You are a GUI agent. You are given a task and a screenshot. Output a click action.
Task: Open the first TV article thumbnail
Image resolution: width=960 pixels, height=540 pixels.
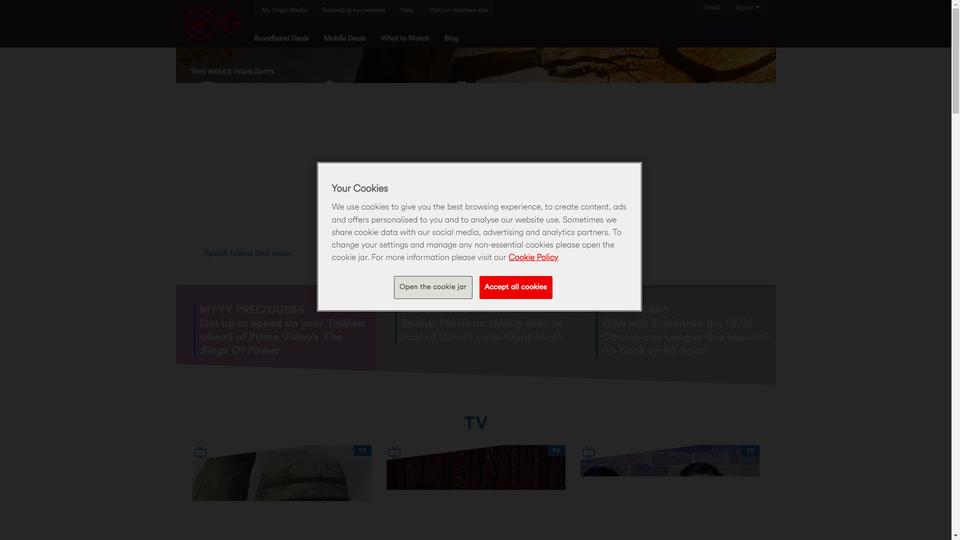282,473
